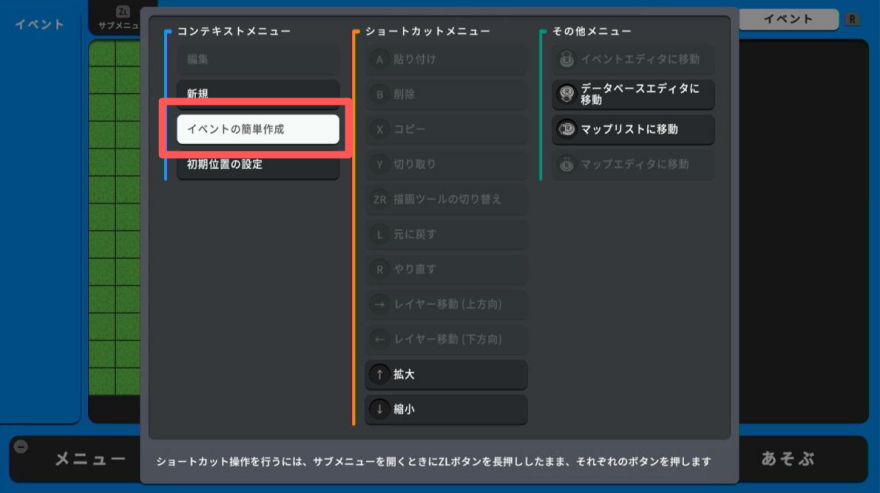Click the レイヤー移動 (上方向) label

coord(448,304)
